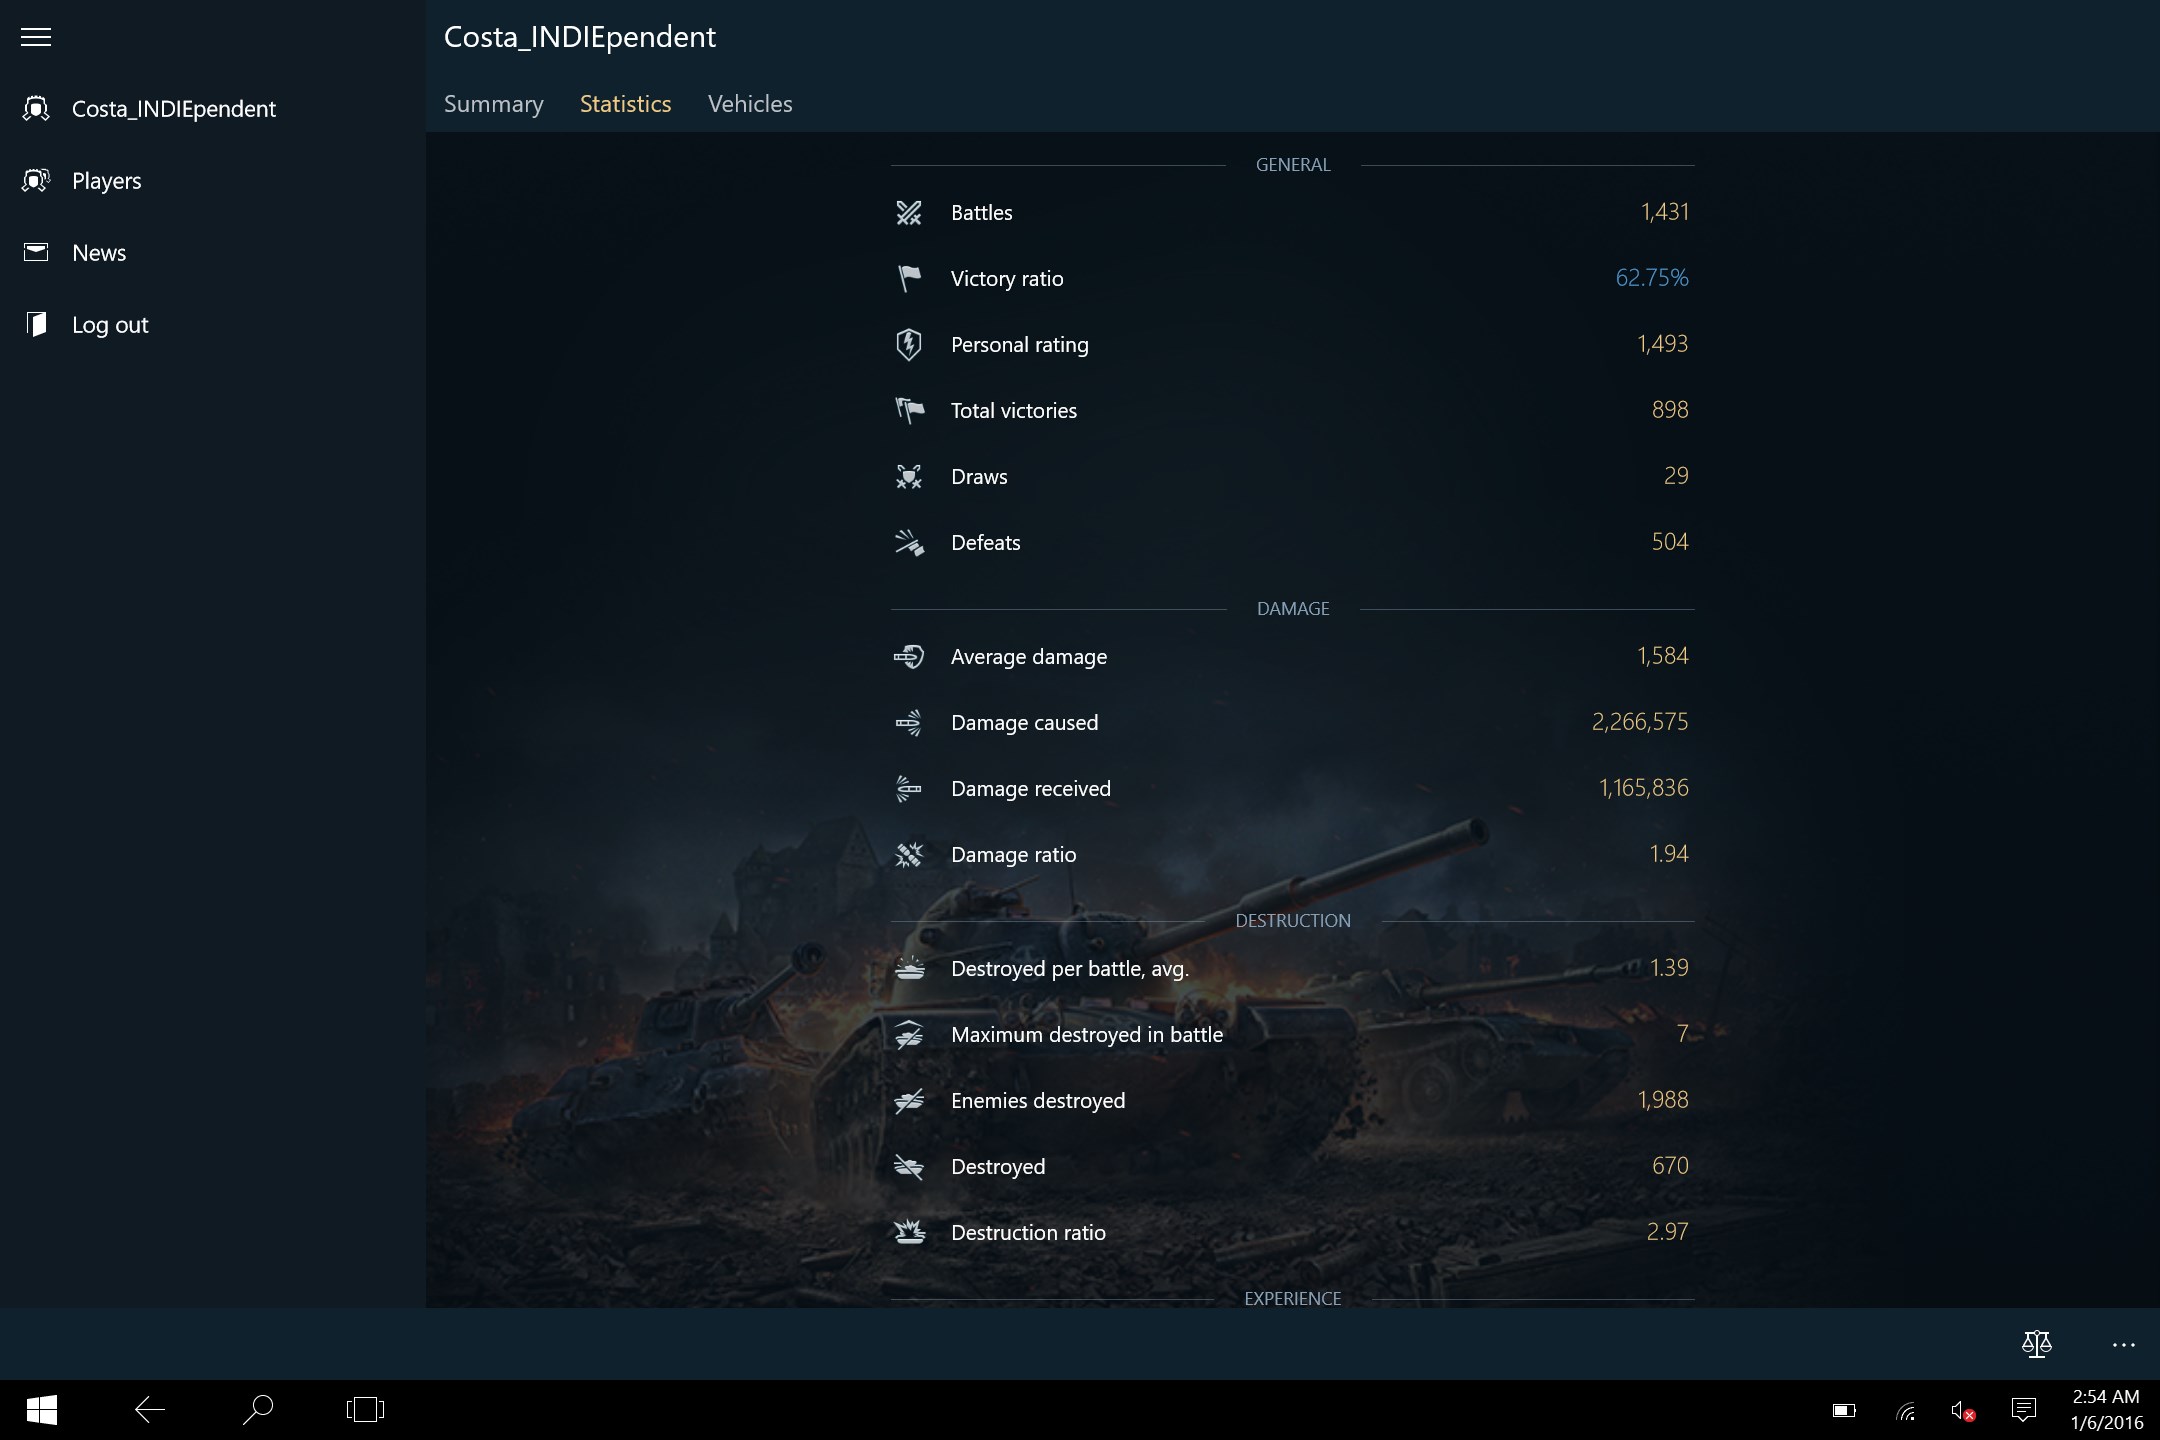
Task: Expand the hamburger navigation menu
Action: [x=36, y=37]
